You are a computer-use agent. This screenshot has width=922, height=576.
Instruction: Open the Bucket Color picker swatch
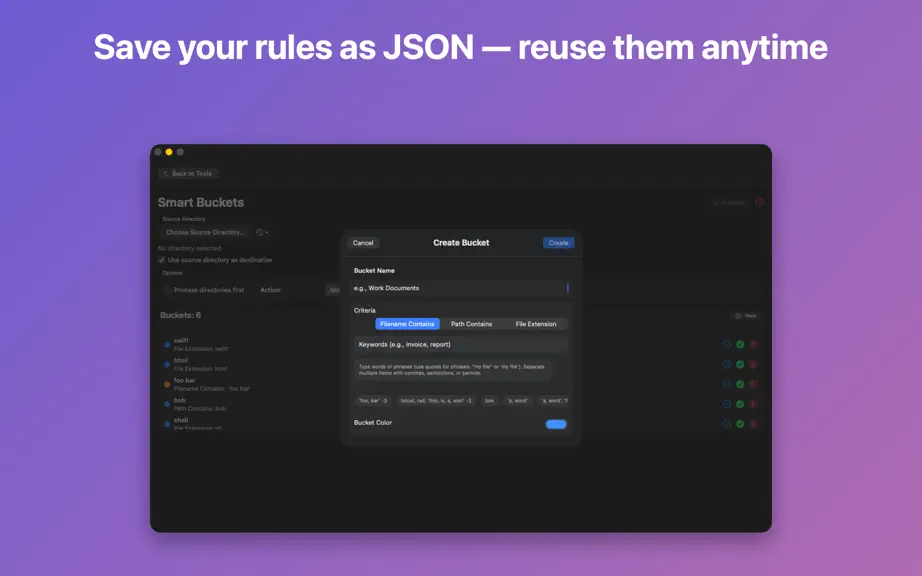[x=556, y=424]
